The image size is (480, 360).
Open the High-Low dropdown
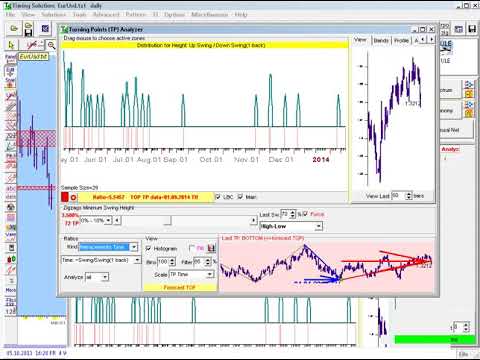pos(319,226)
